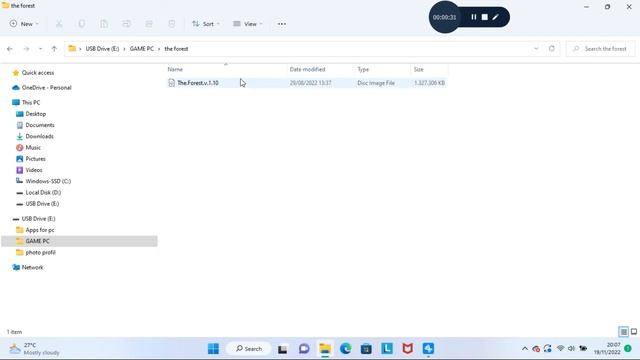Click the recording pen annotate icon
The height and width of the screenshot is (360, 640).
coord(496,17)
